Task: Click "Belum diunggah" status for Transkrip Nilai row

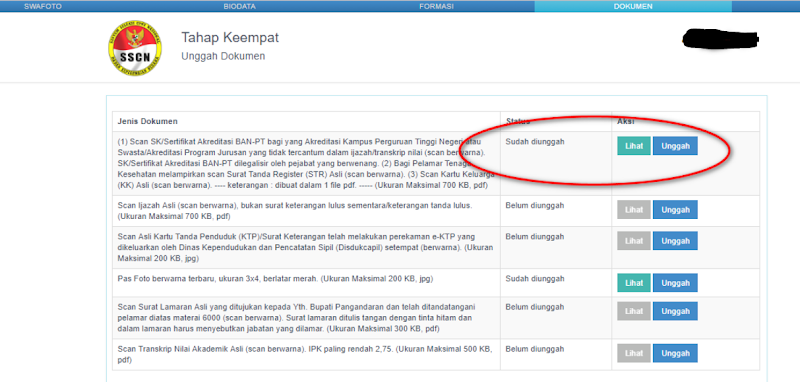Action: click(535, 349)
